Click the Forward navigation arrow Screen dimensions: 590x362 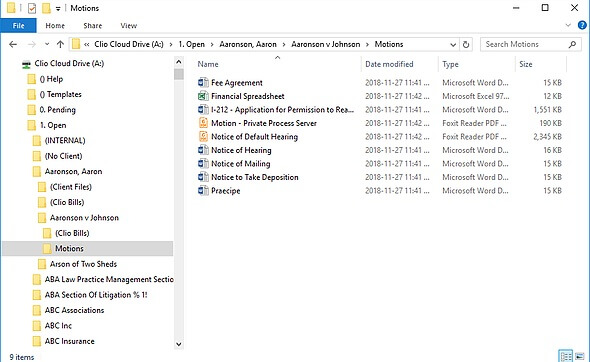click(x=32, y=44)
